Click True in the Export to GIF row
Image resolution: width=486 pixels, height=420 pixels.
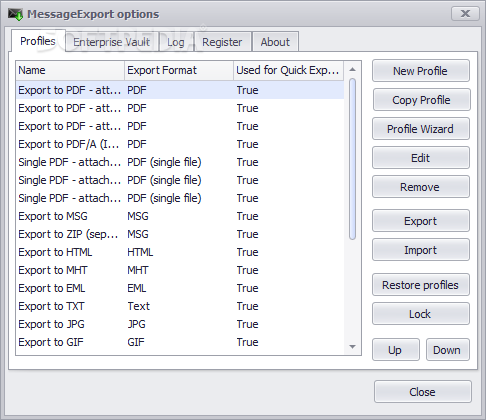247,342
